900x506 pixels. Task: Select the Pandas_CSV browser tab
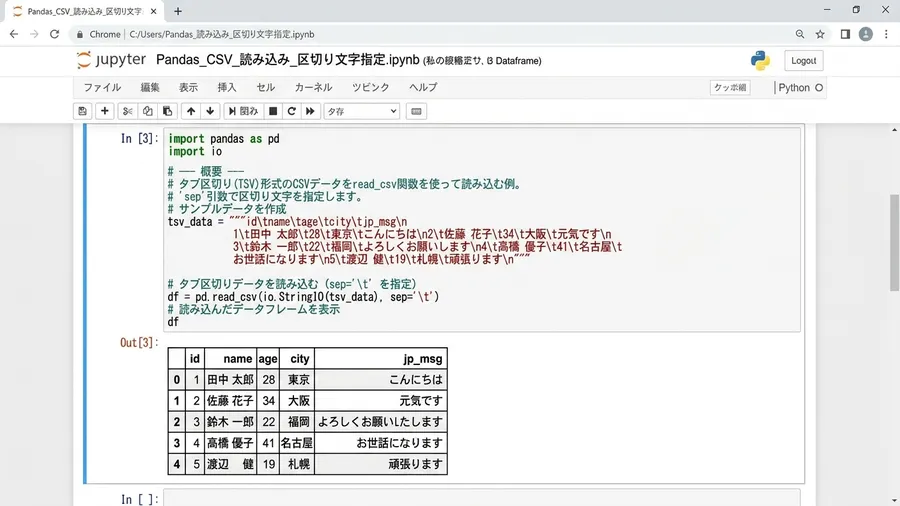(x=85, y=11)
